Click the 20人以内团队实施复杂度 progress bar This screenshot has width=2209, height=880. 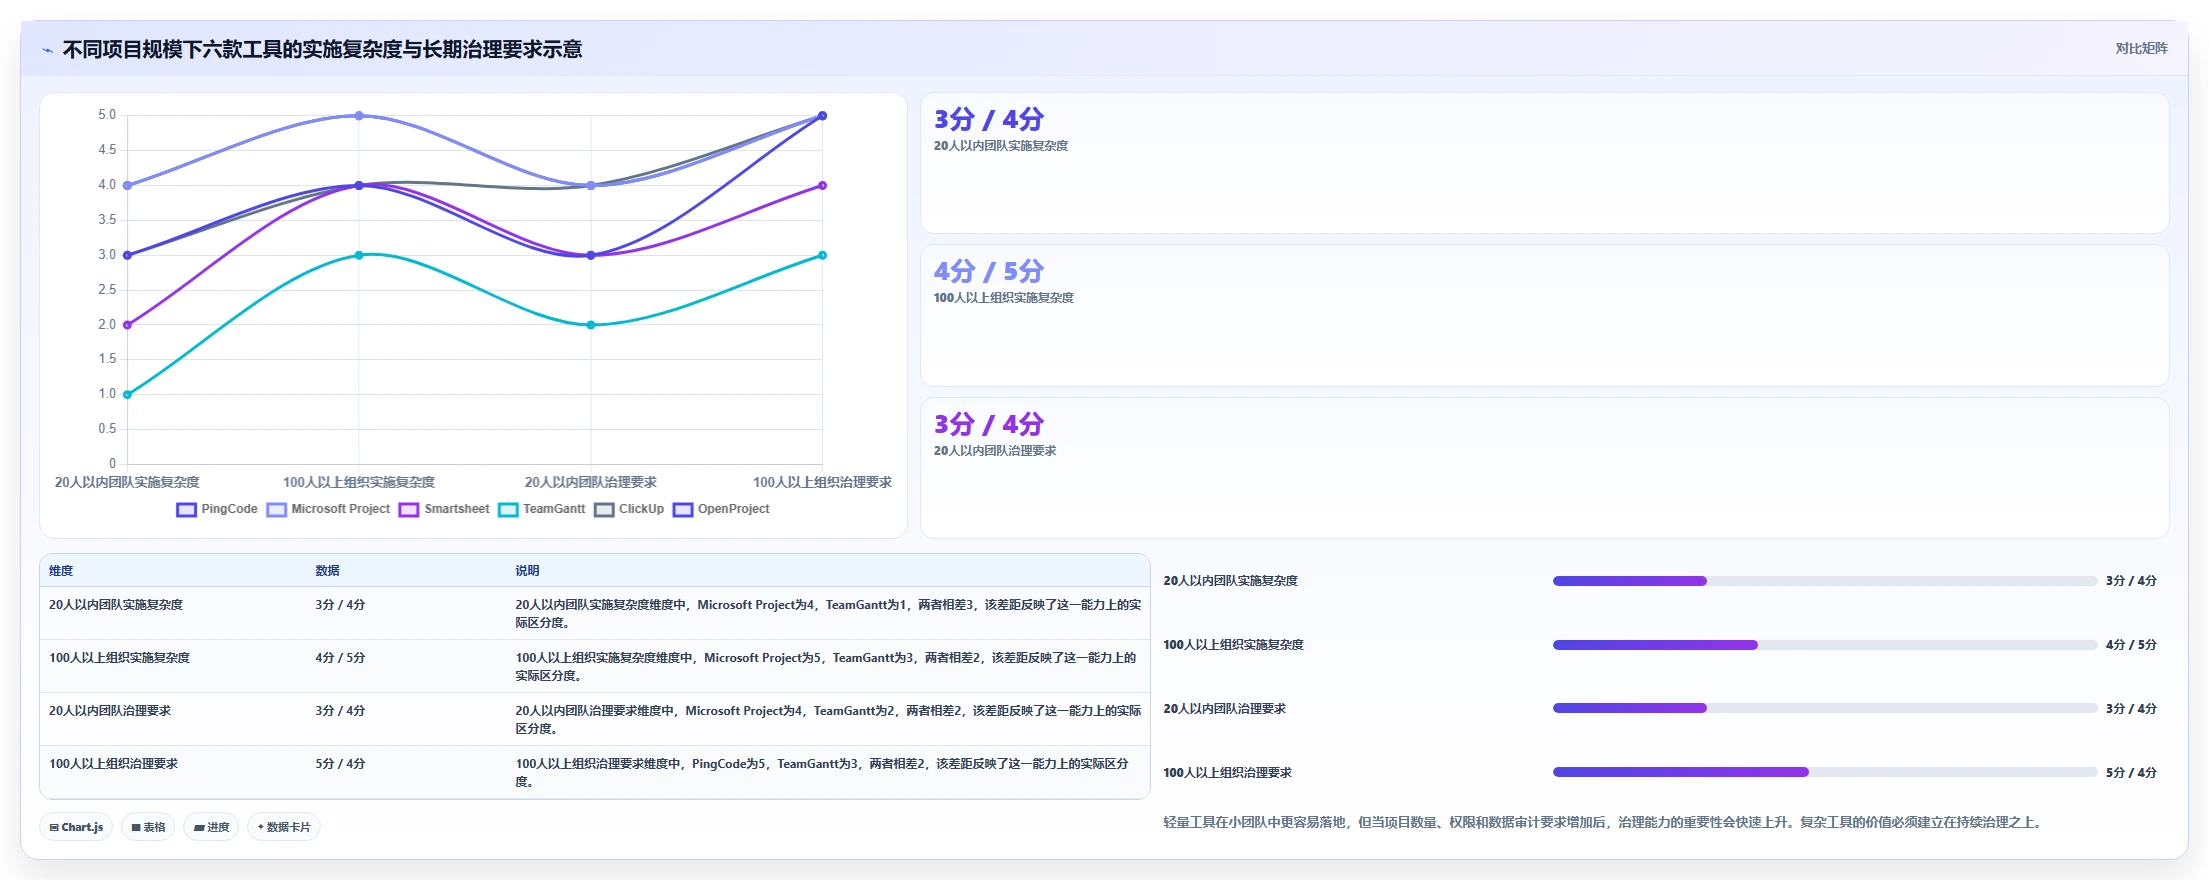[x=1825, y=581]
